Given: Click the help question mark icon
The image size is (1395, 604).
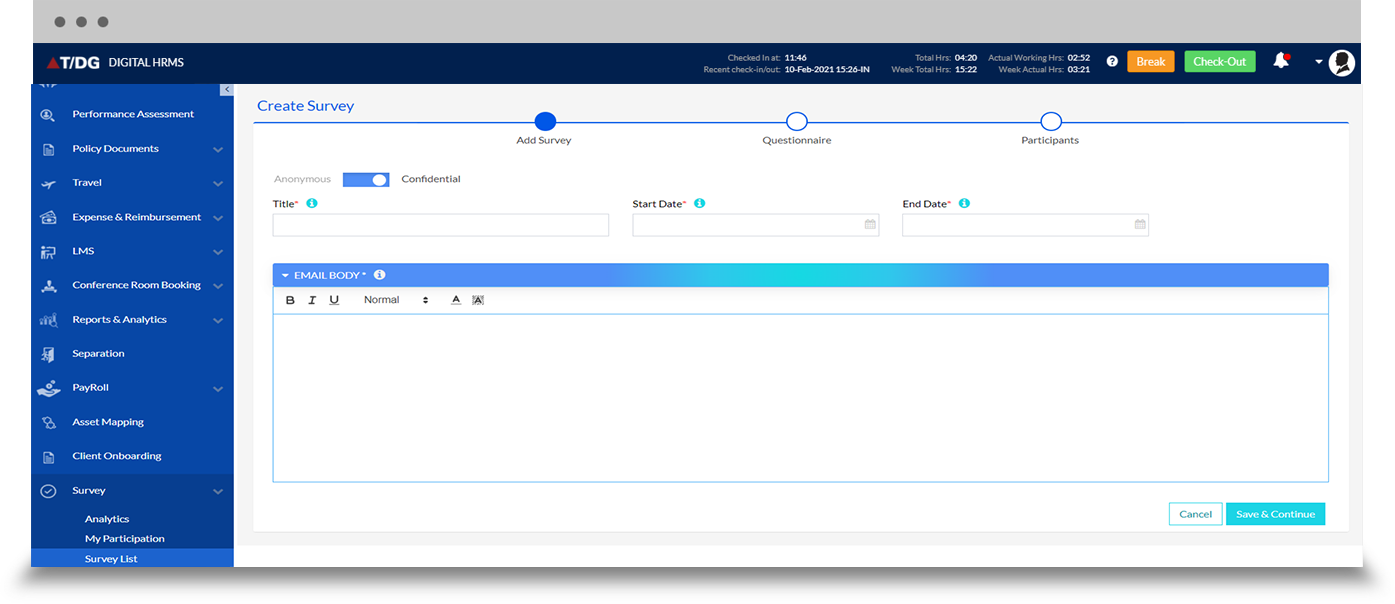Looking at the screenshot, I should tap(1112, 61).
